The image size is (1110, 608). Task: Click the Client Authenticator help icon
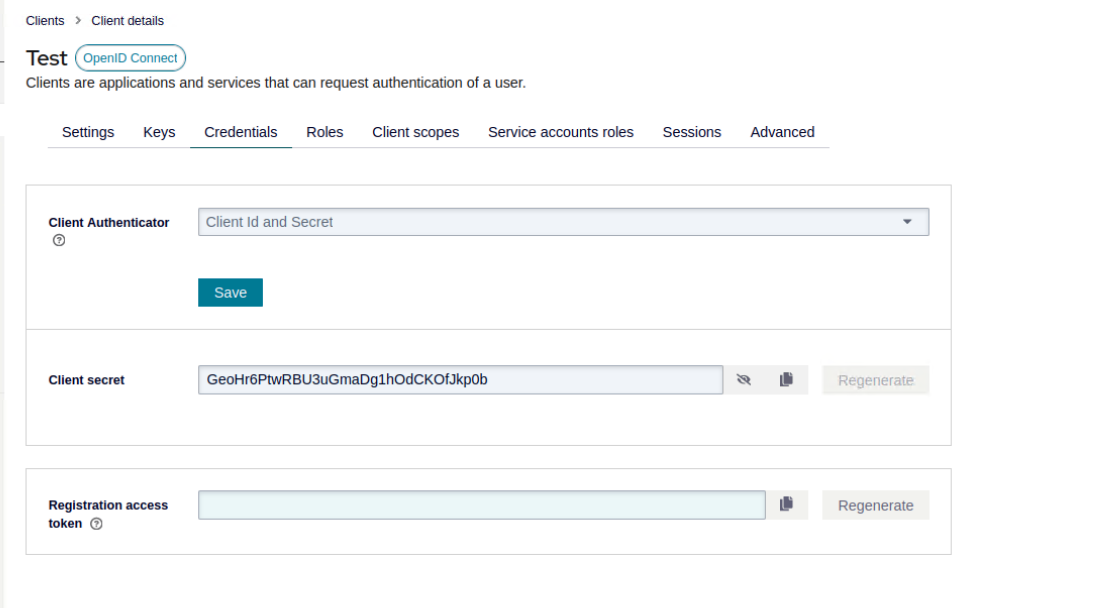[x=58, y=240]
